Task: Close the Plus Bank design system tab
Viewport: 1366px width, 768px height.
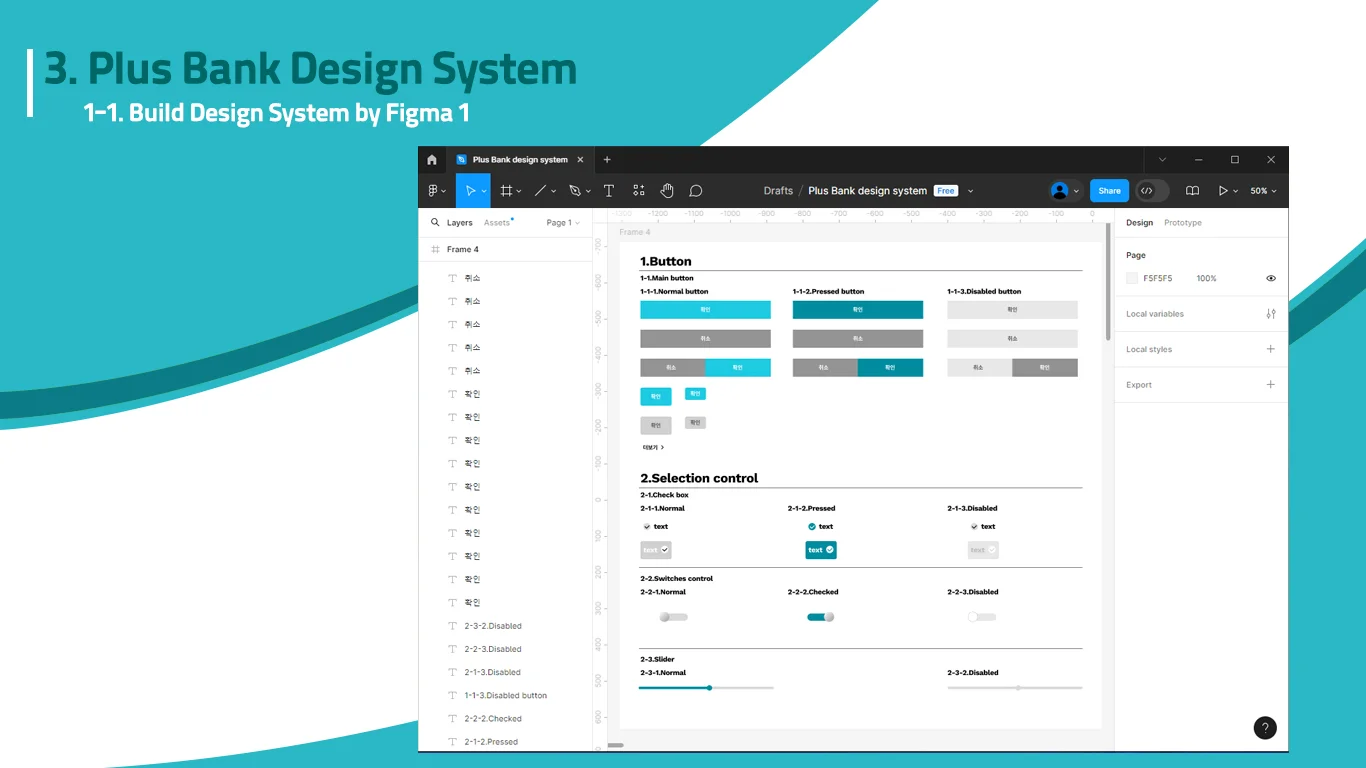Action: (x=580, y=160)
